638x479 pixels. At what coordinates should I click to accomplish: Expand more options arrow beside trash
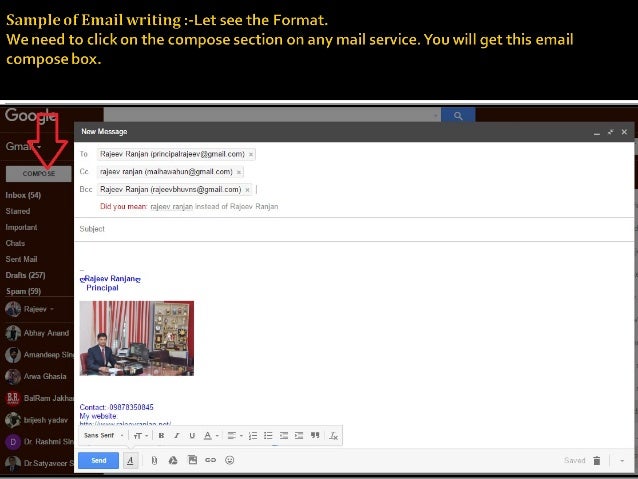(622, 461)
